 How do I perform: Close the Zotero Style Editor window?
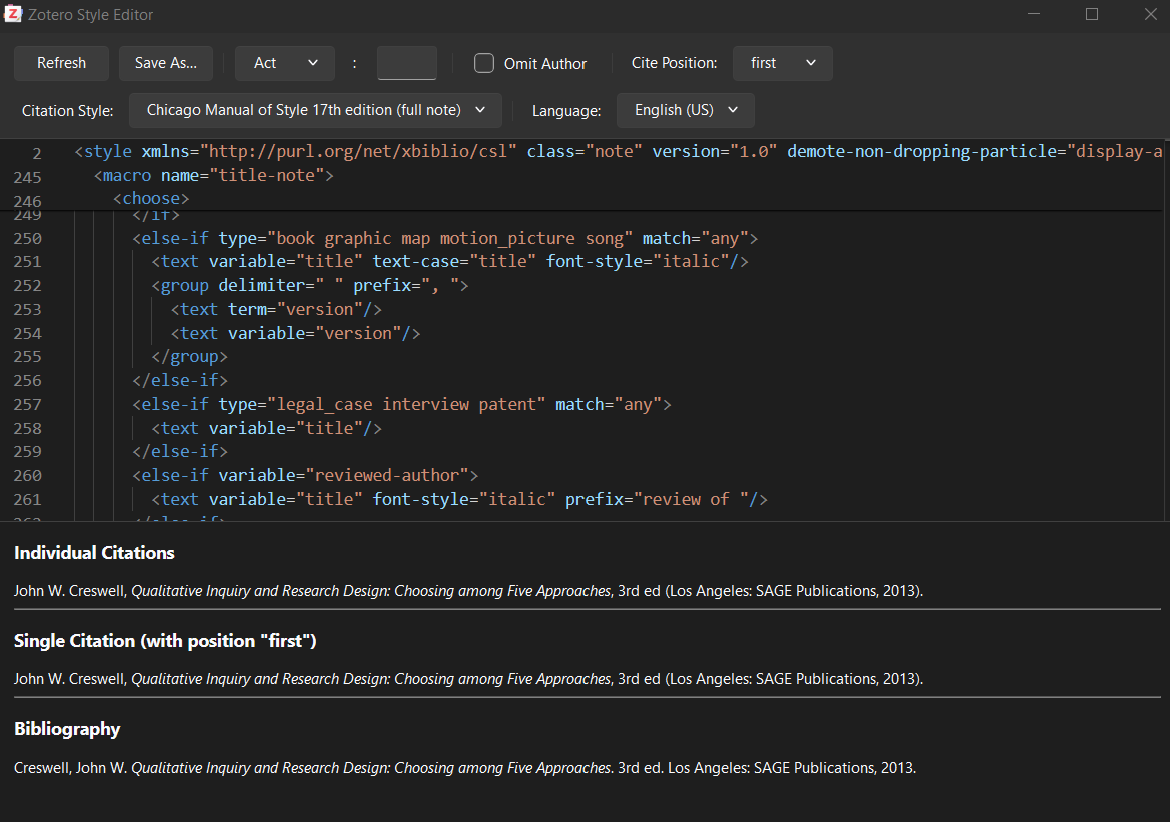1151,14
